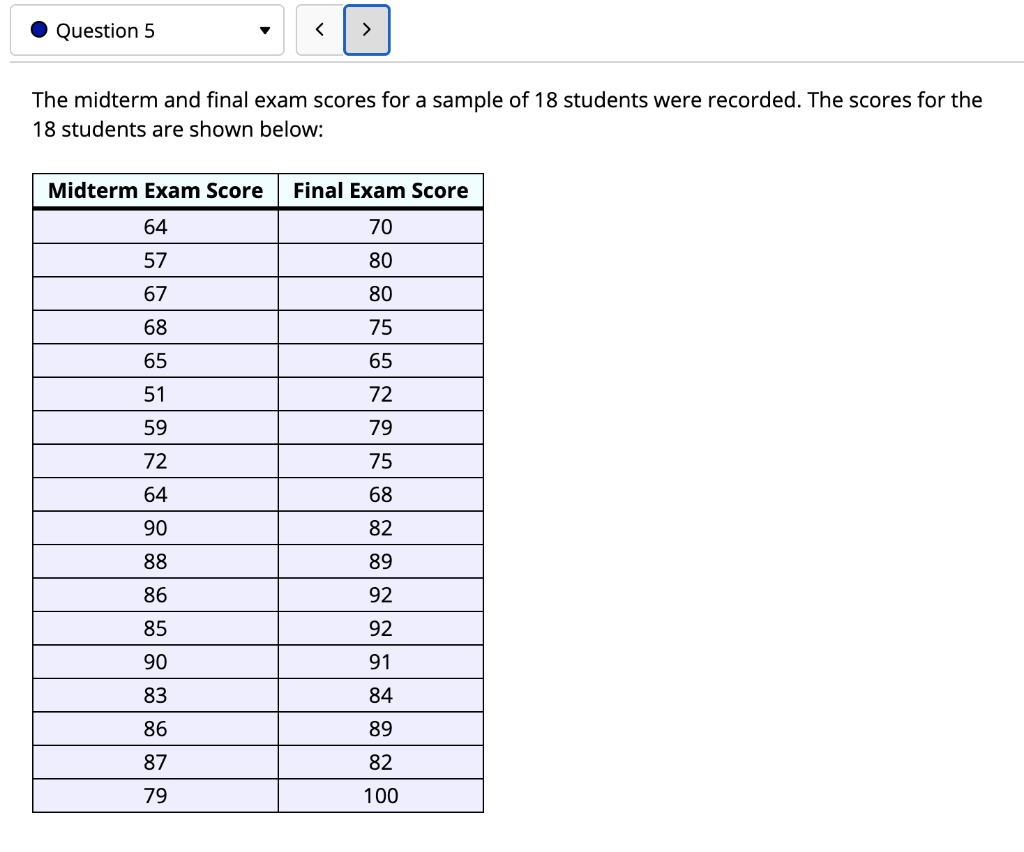Select the Midterm Exam Score column header

coord(155,190)
